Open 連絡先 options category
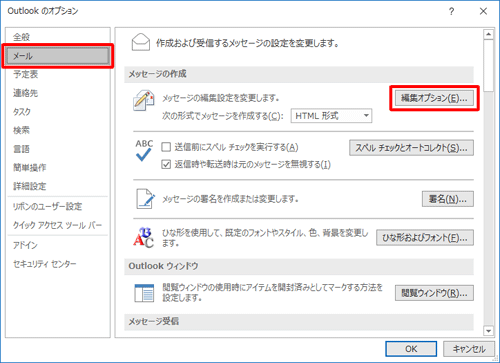The height and width of the screenshot is (363, 500). coord(57,93)
